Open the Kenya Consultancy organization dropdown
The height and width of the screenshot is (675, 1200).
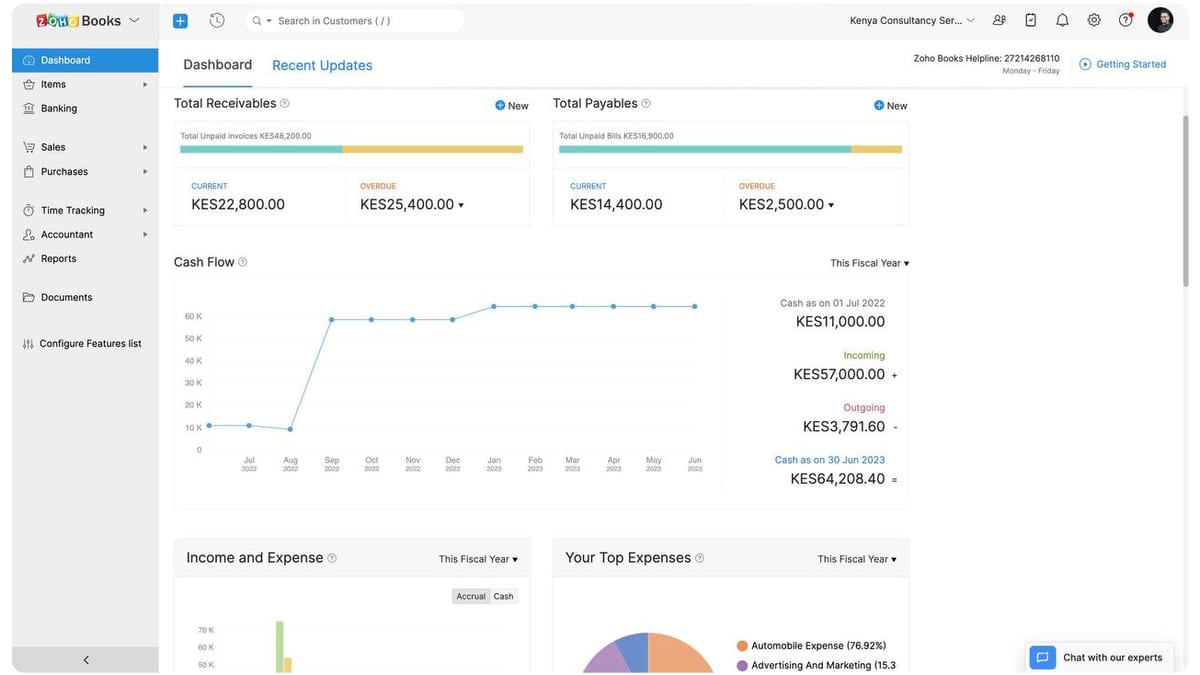click(x=912, y=20)
